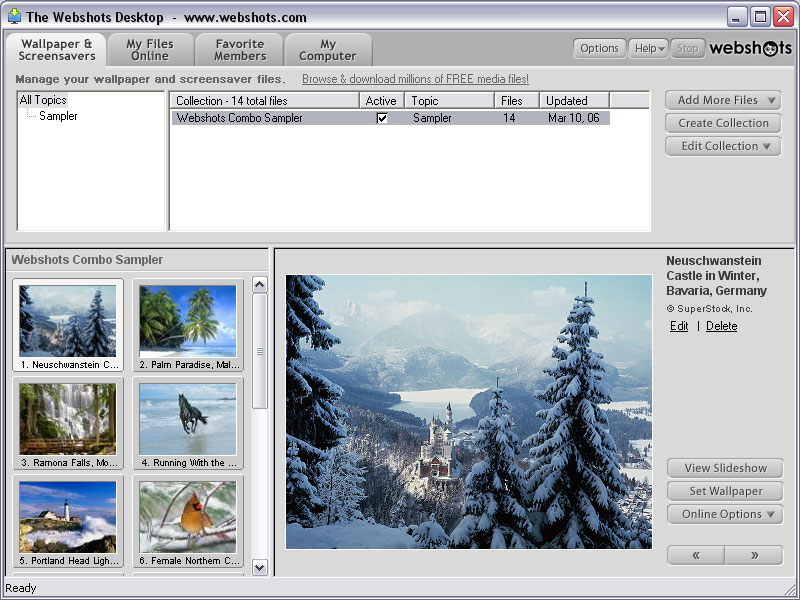Click Create Collection button
Screen dimensions: 800x600
click(x=723, y=123)
